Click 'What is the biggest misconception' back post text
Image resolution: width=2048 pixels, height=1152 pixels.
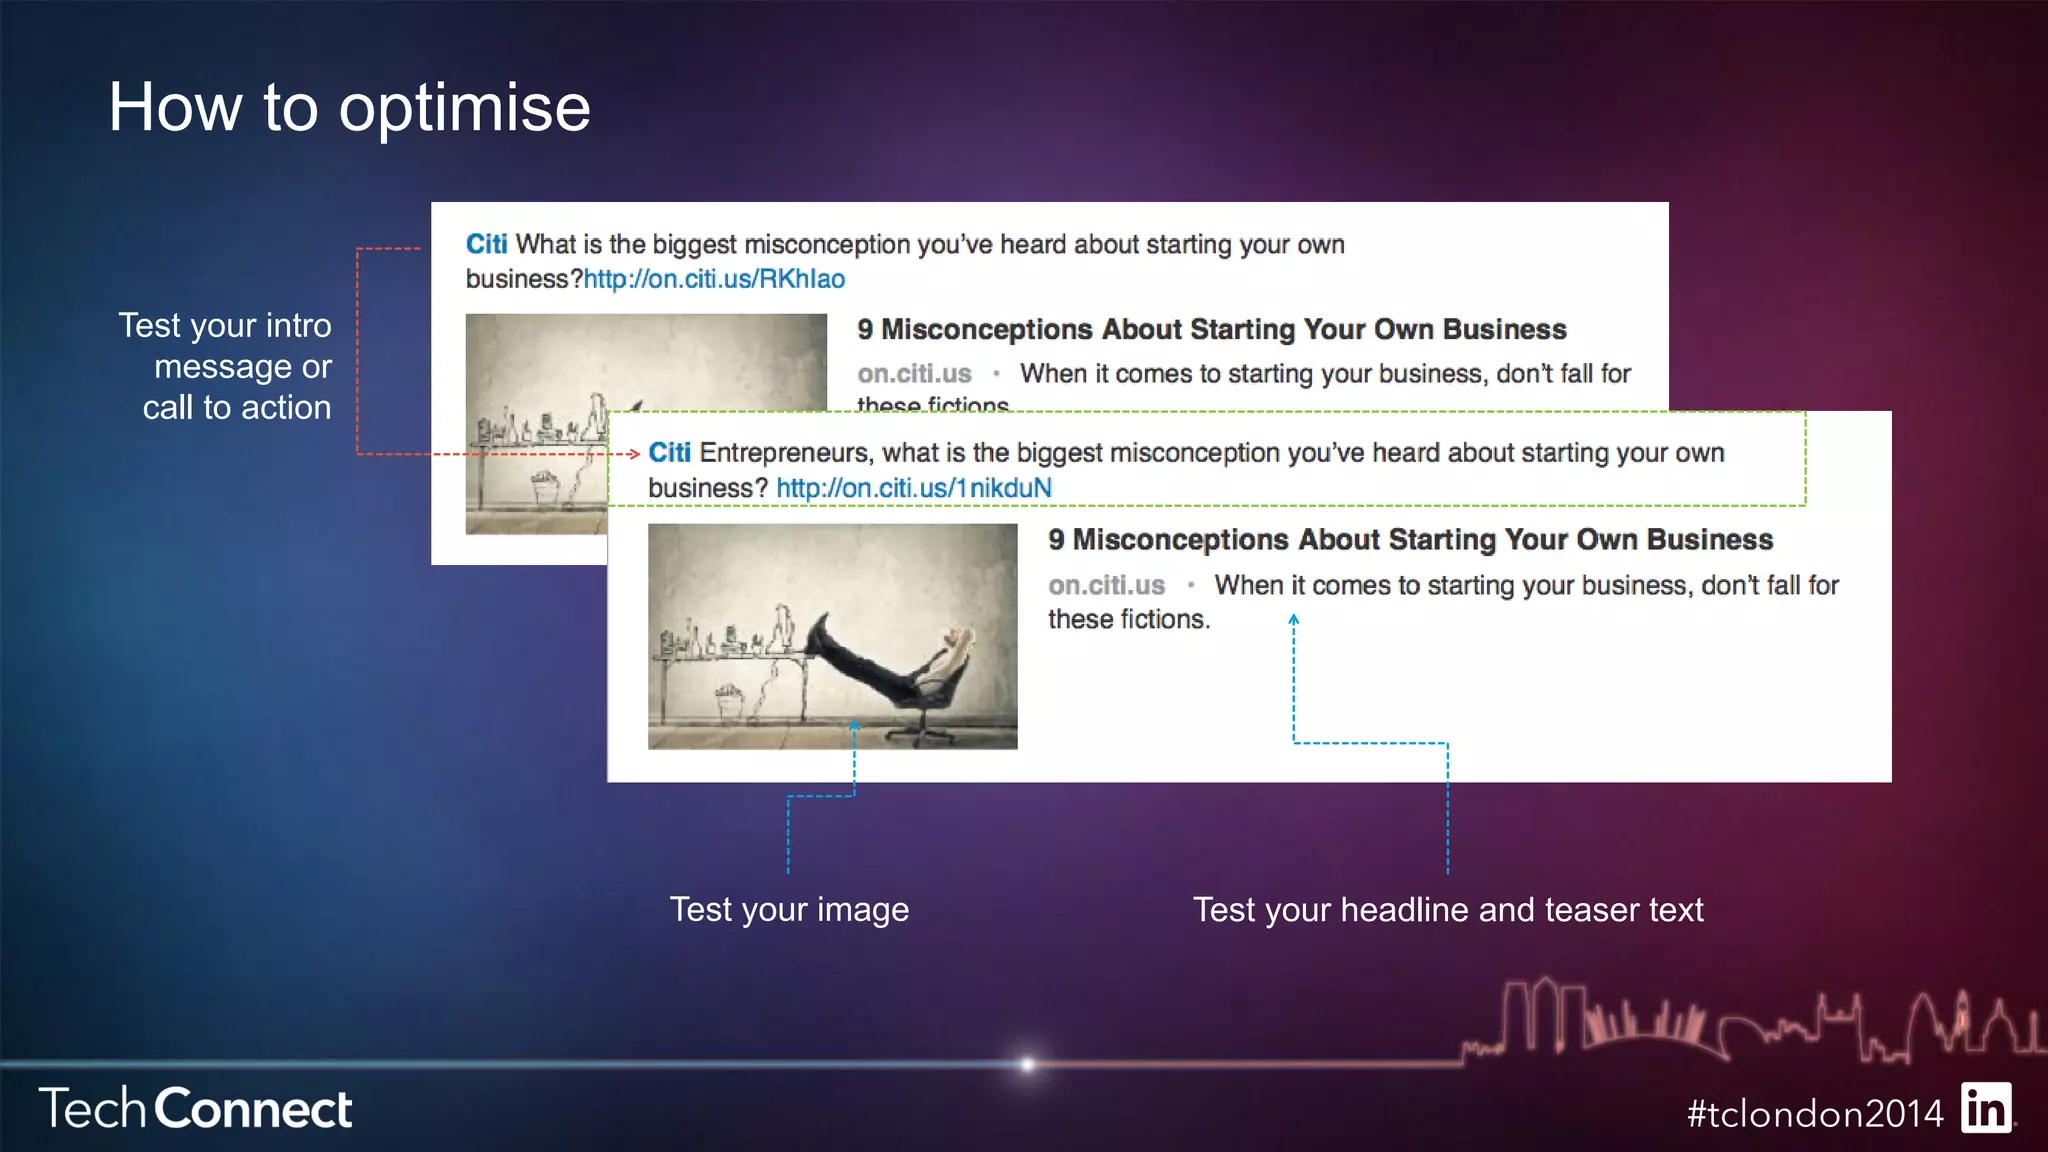pyautogui.click(x=905, y=261)
